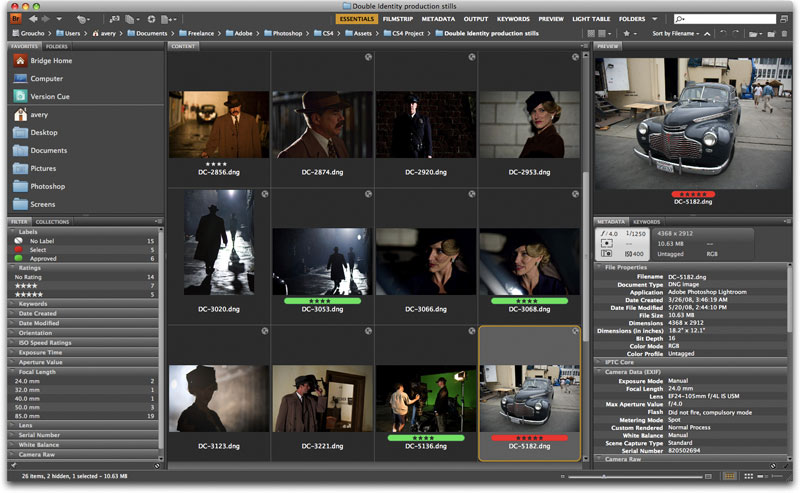Image resolution: width=800 pixels, height=493 pixels.
Task: Toggle the No Label filter
Action: [42, 241]
